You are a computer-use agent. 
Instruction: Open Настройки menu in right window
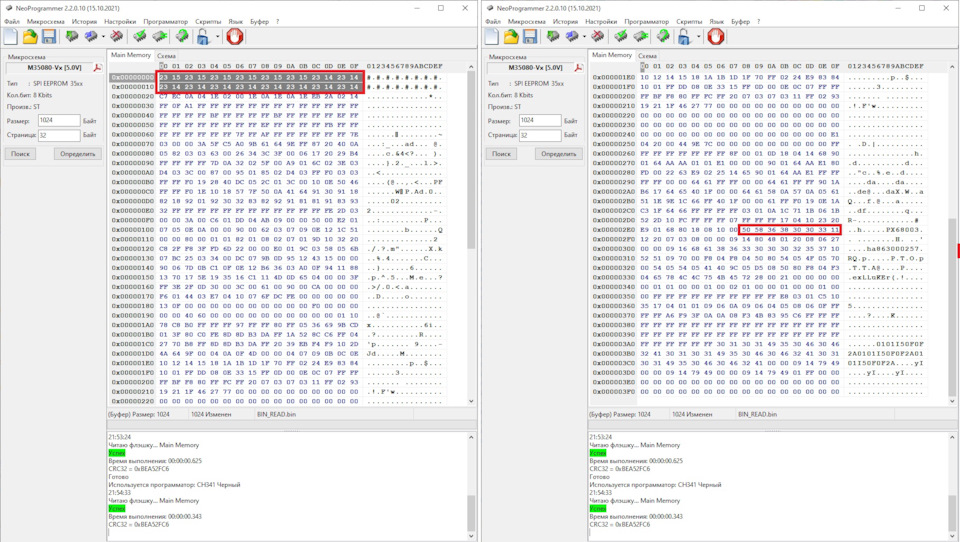[x=601, y=21]
